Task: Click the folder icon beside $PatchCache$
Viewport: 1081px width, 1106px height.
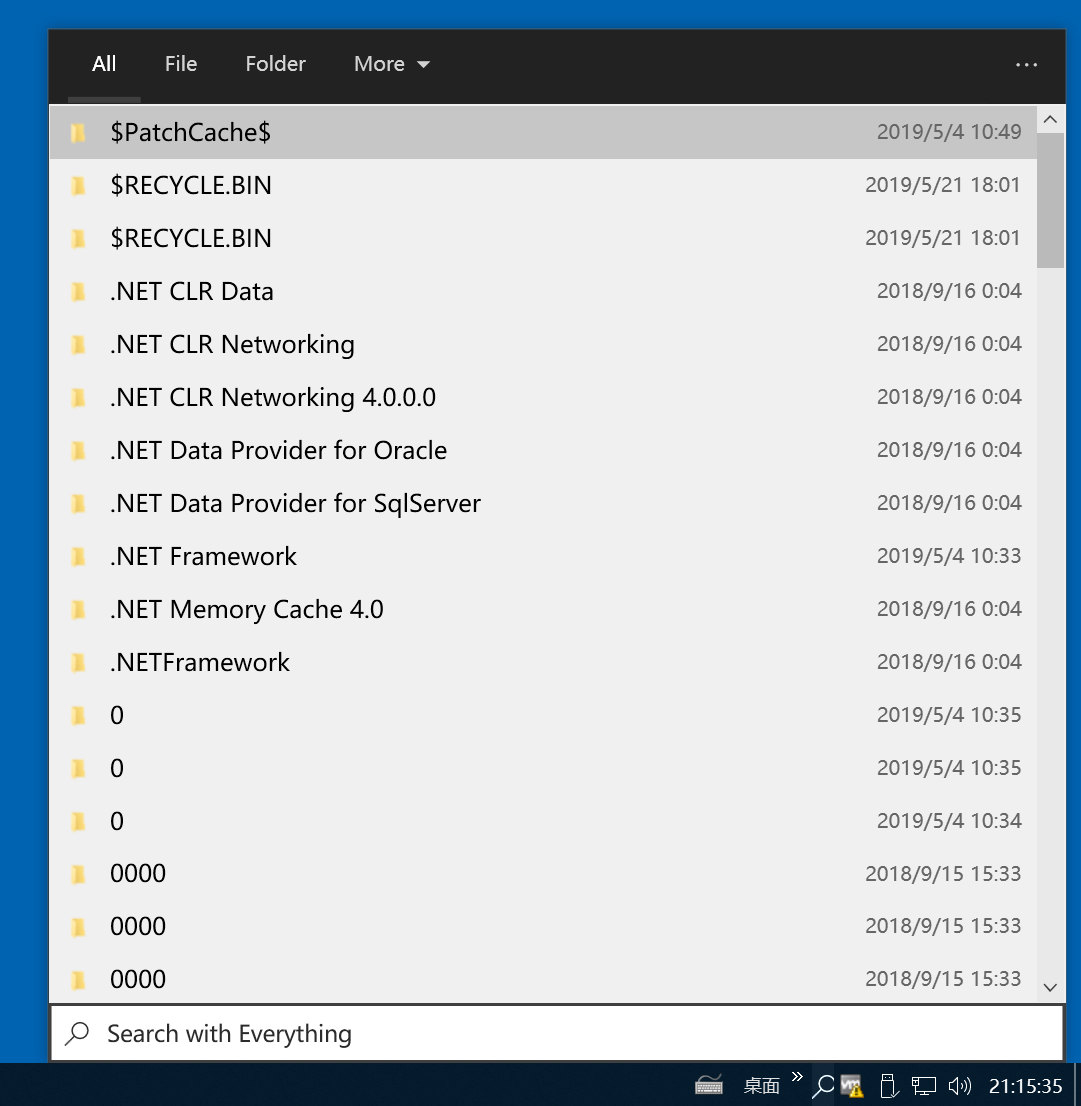Action: point(79,133)
